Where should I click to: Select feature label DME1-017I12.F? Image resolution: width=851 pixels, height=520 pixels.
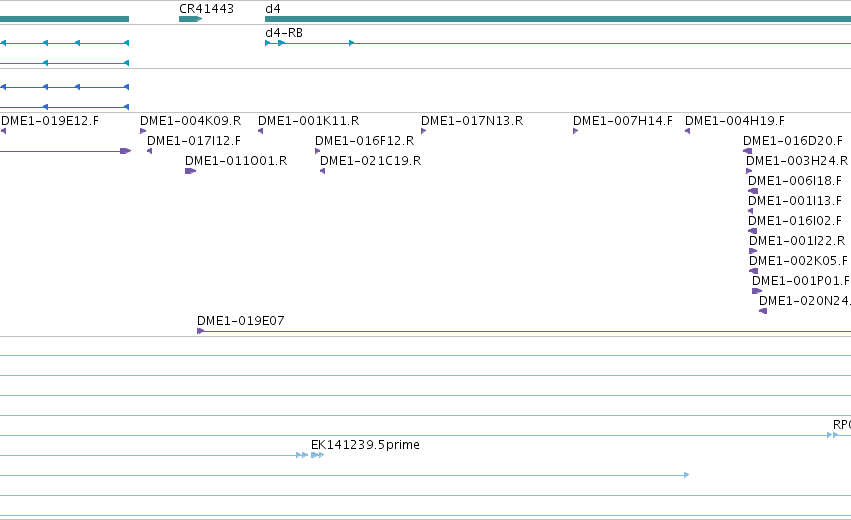(194, 141)
